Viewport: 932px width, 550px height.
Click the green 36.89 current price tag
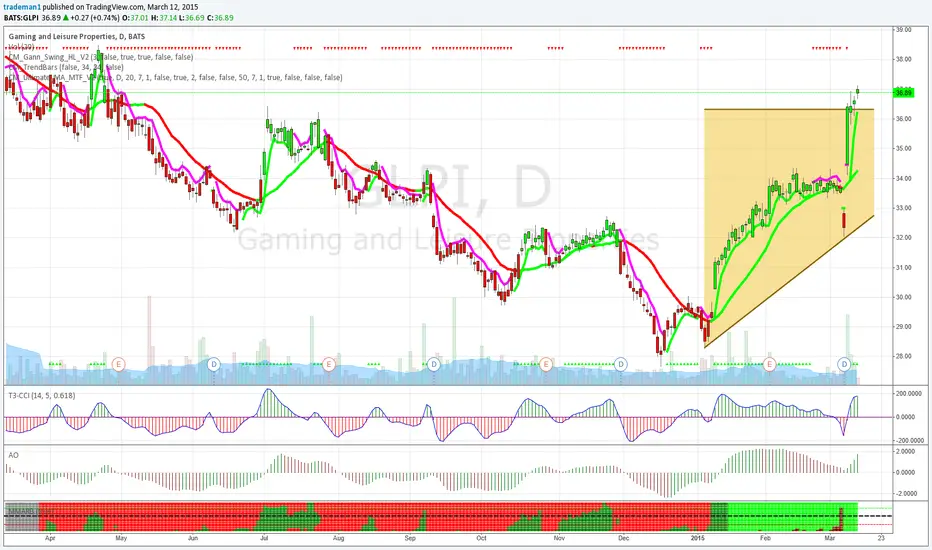(904, 93)
